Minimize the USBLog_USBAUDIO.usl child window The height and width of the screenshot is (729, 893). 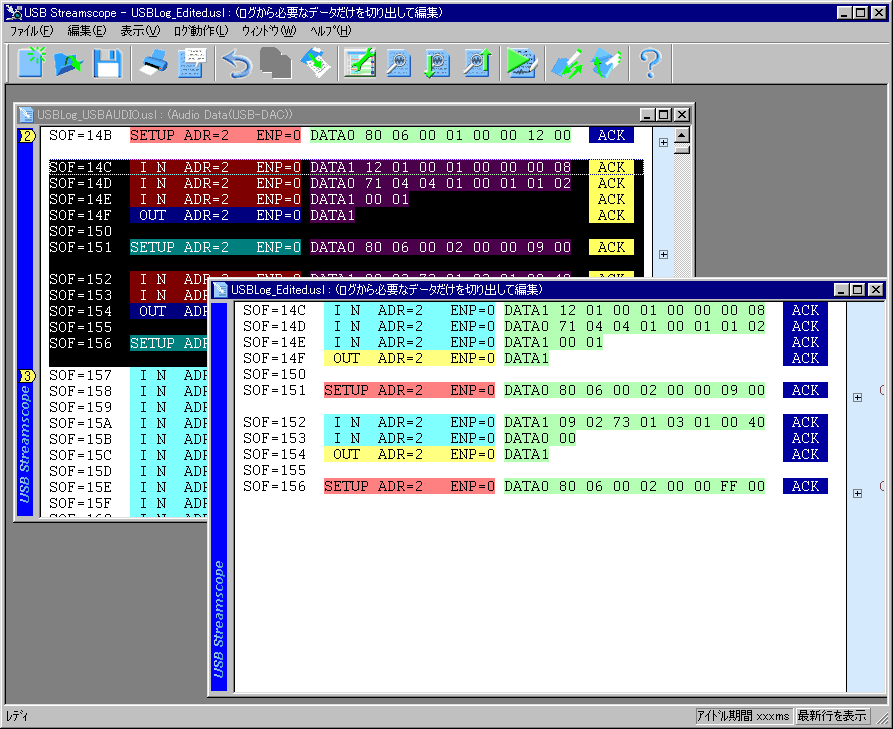click(x=646, y=114)
